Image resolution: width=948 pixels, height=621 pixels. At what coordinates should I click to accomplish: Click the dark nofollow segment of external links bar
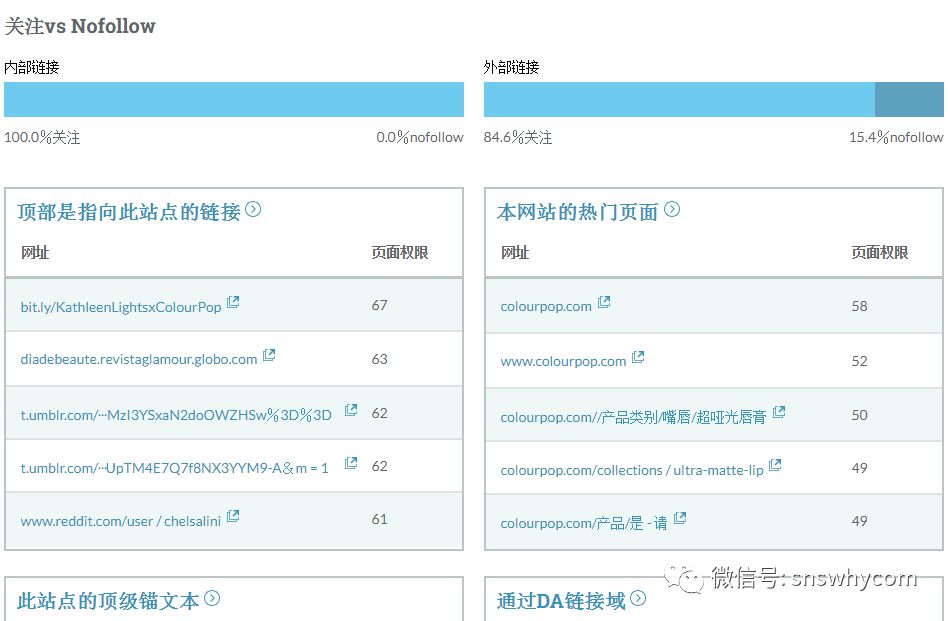pyautogui.click(x=910, y=99)
